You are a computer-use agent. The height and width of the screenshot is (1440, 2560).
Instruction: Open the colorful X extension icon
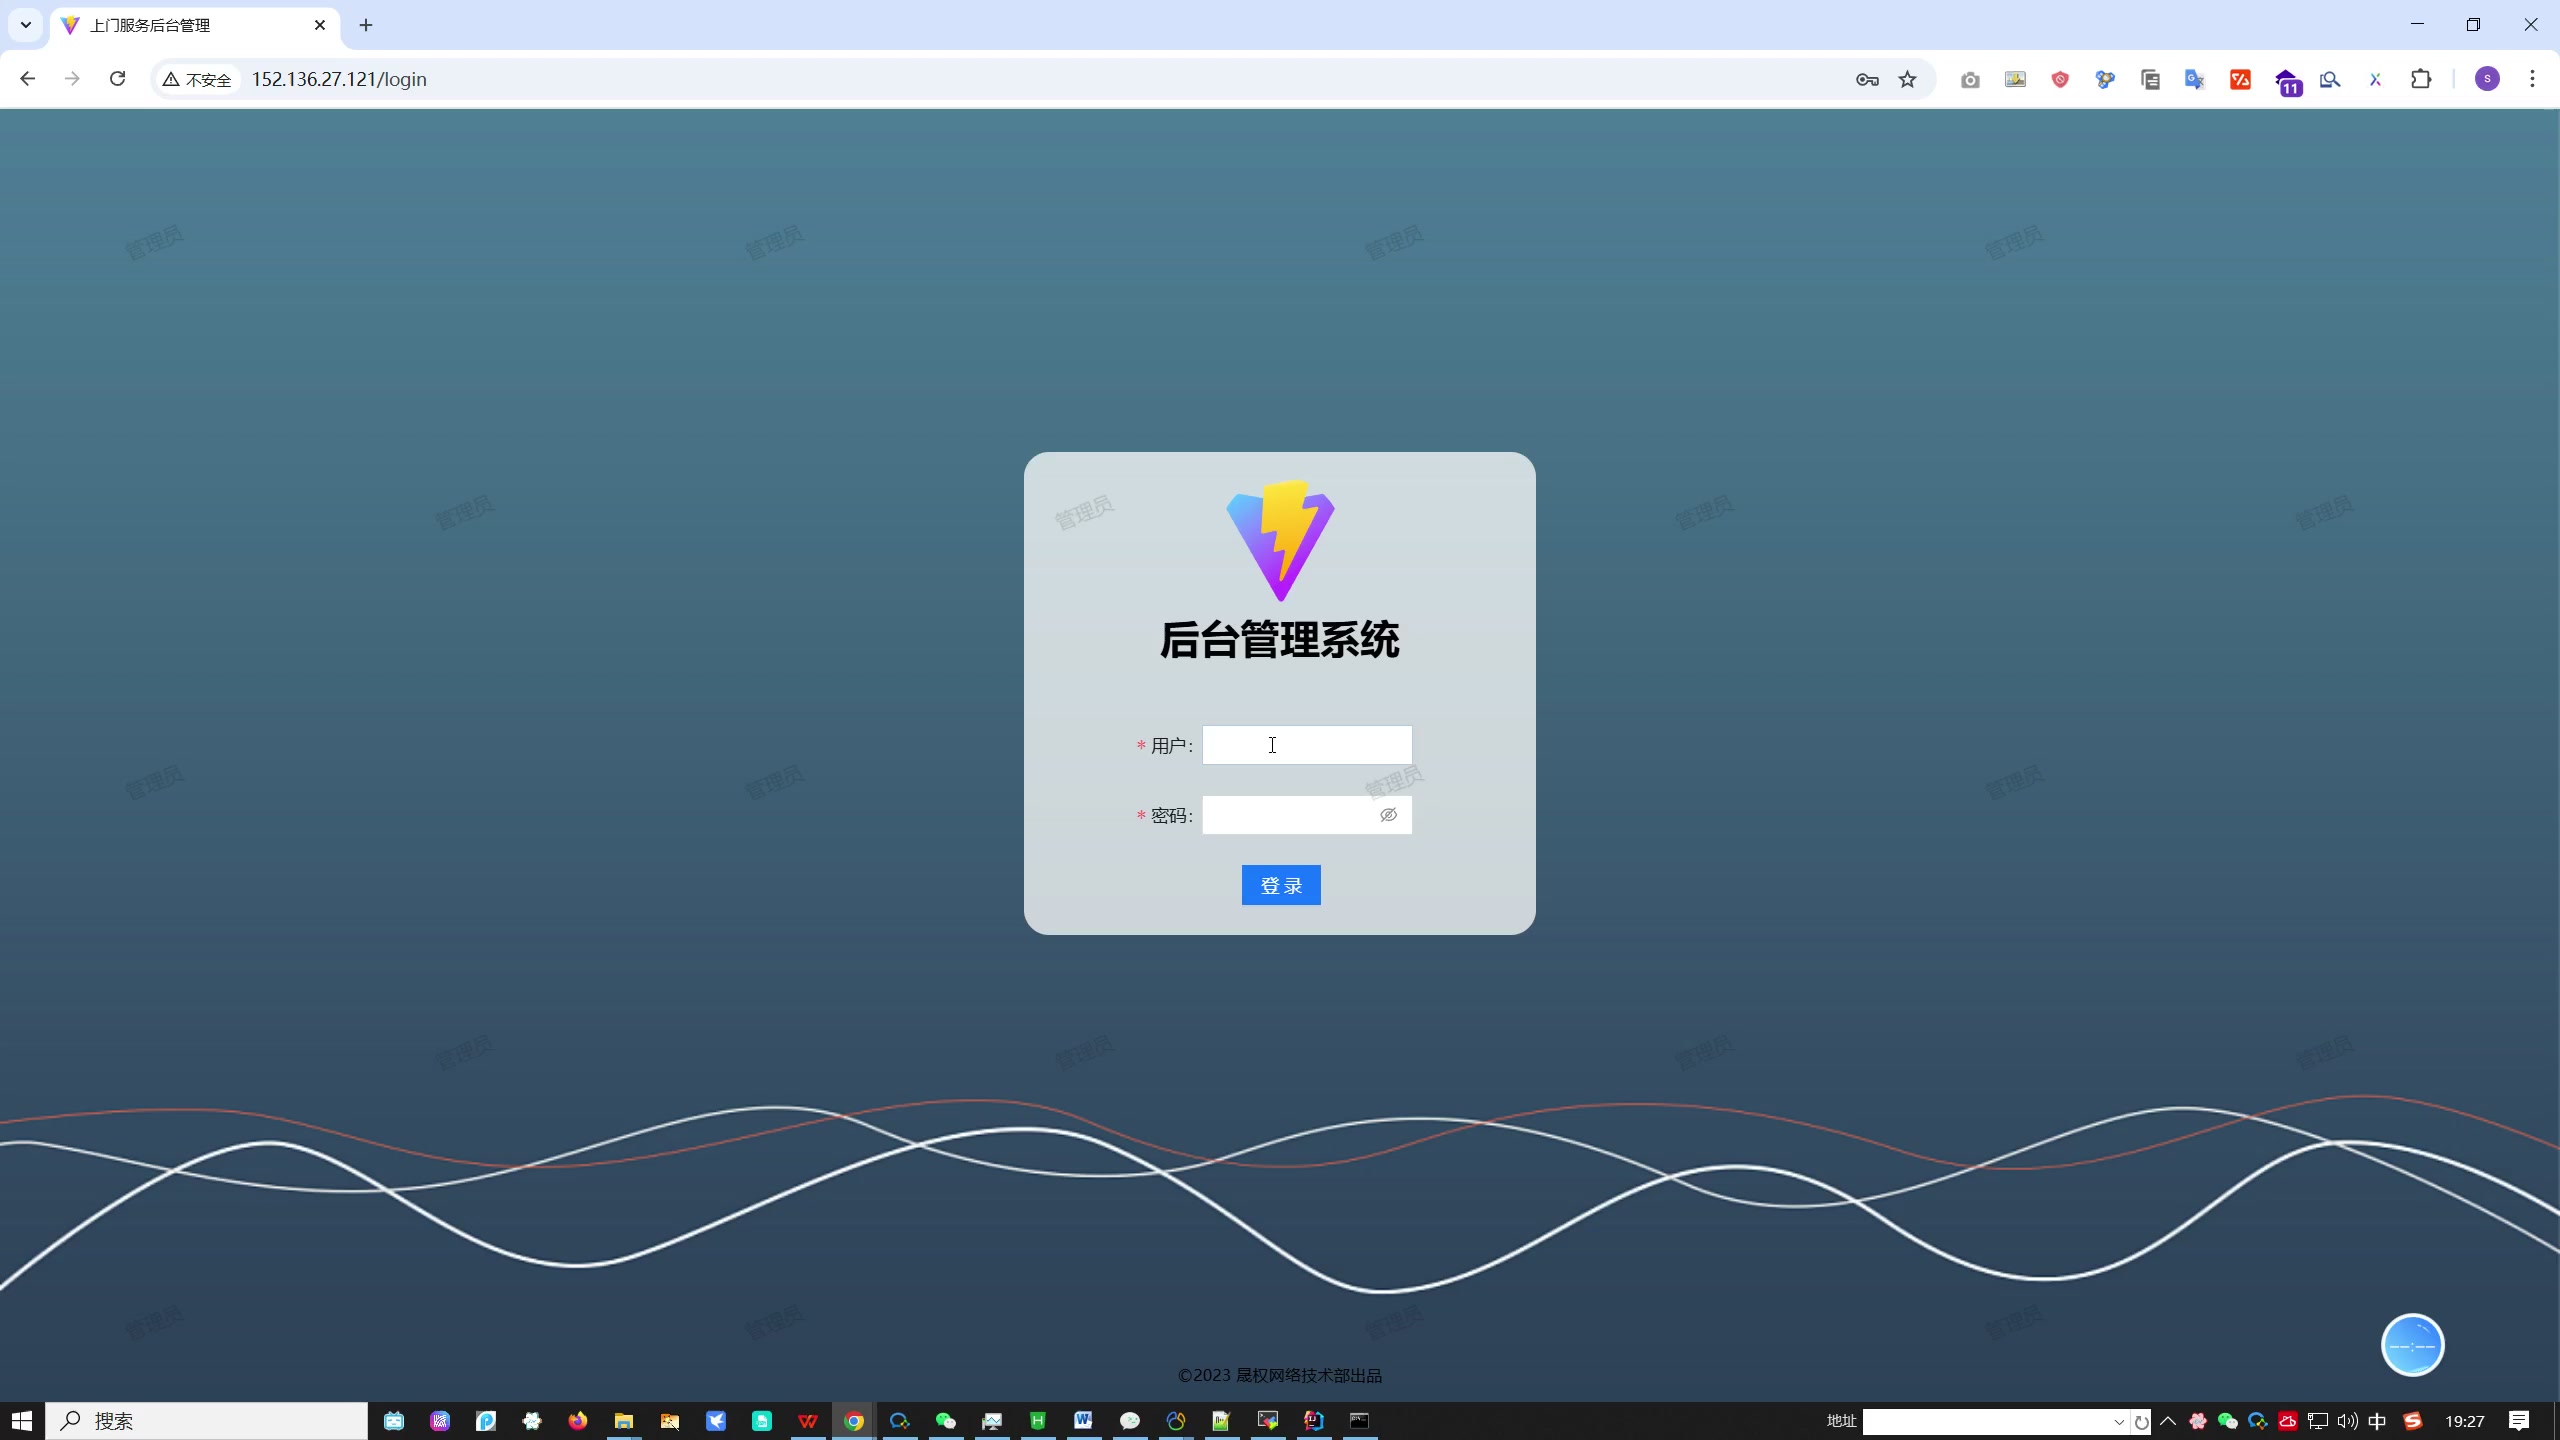(x=2375, y=79)
